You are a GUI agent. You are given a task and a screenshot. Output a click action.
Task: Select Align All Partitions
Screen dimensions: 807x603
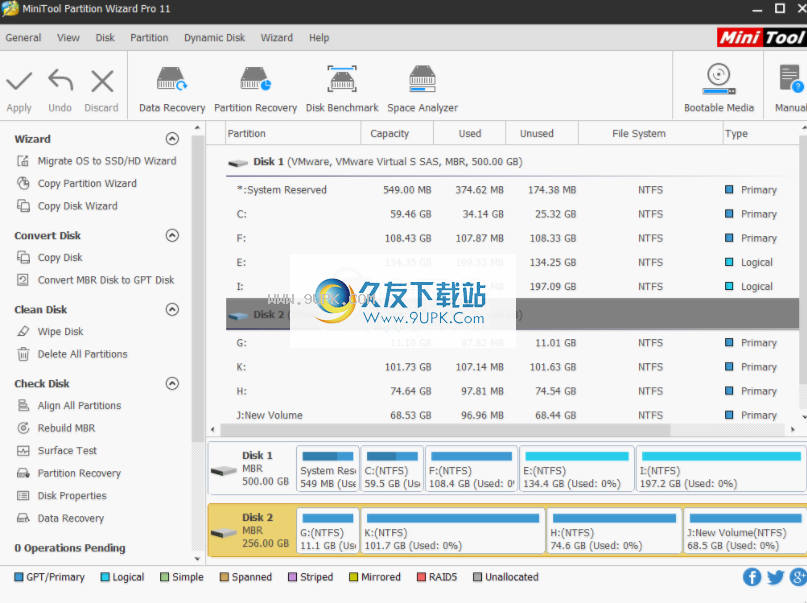click(79, 406)
